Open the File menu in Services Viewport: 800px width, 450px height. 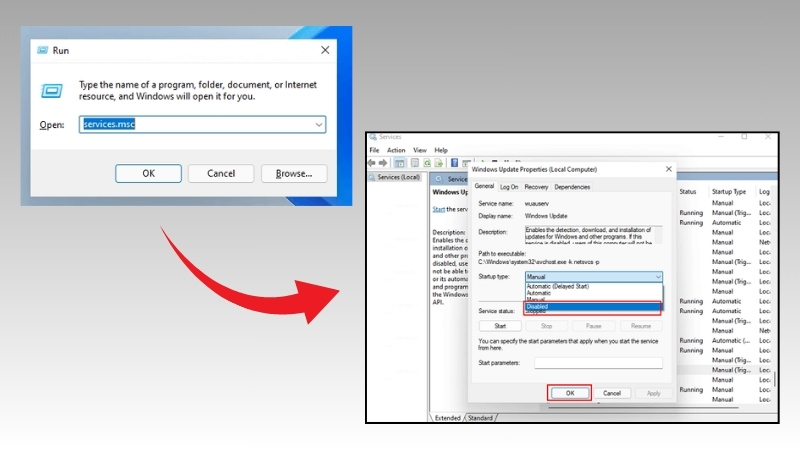pyautogui.click(x=374, y=150)
